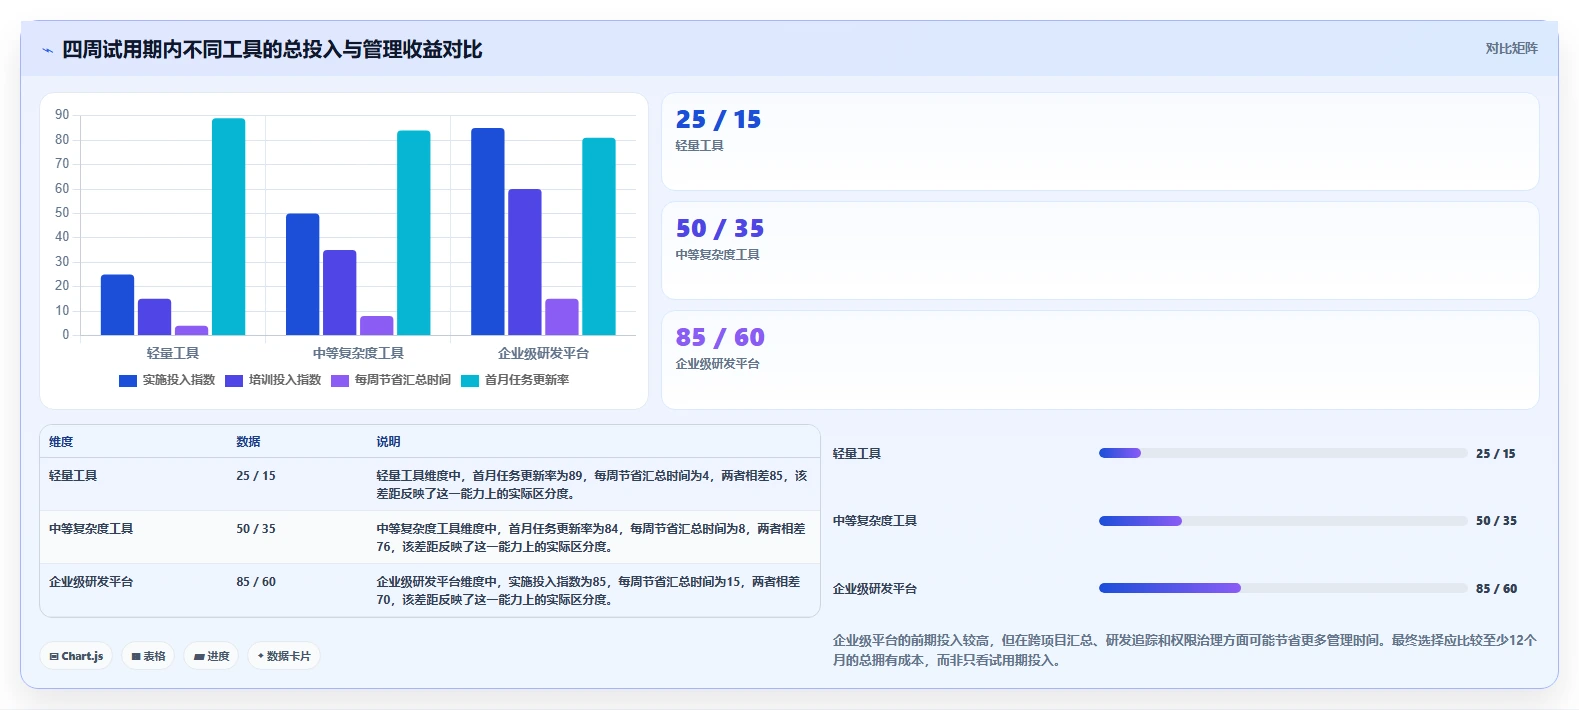Image resolution: width=1579 pixels, height=710 pixels.
Task: Click the 轻量工具 每周节省汇总时间 bar
Action: click(191, 330)
